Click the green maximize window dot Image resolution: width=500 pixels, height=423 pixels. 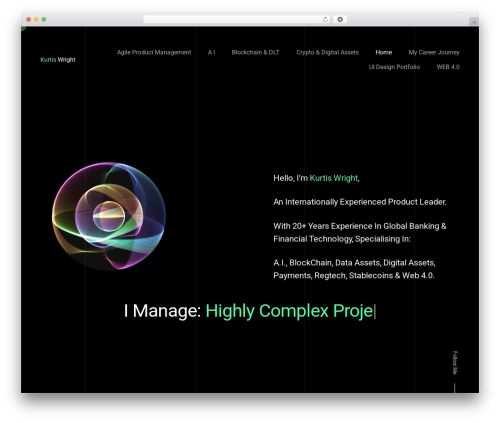(44, 19)
